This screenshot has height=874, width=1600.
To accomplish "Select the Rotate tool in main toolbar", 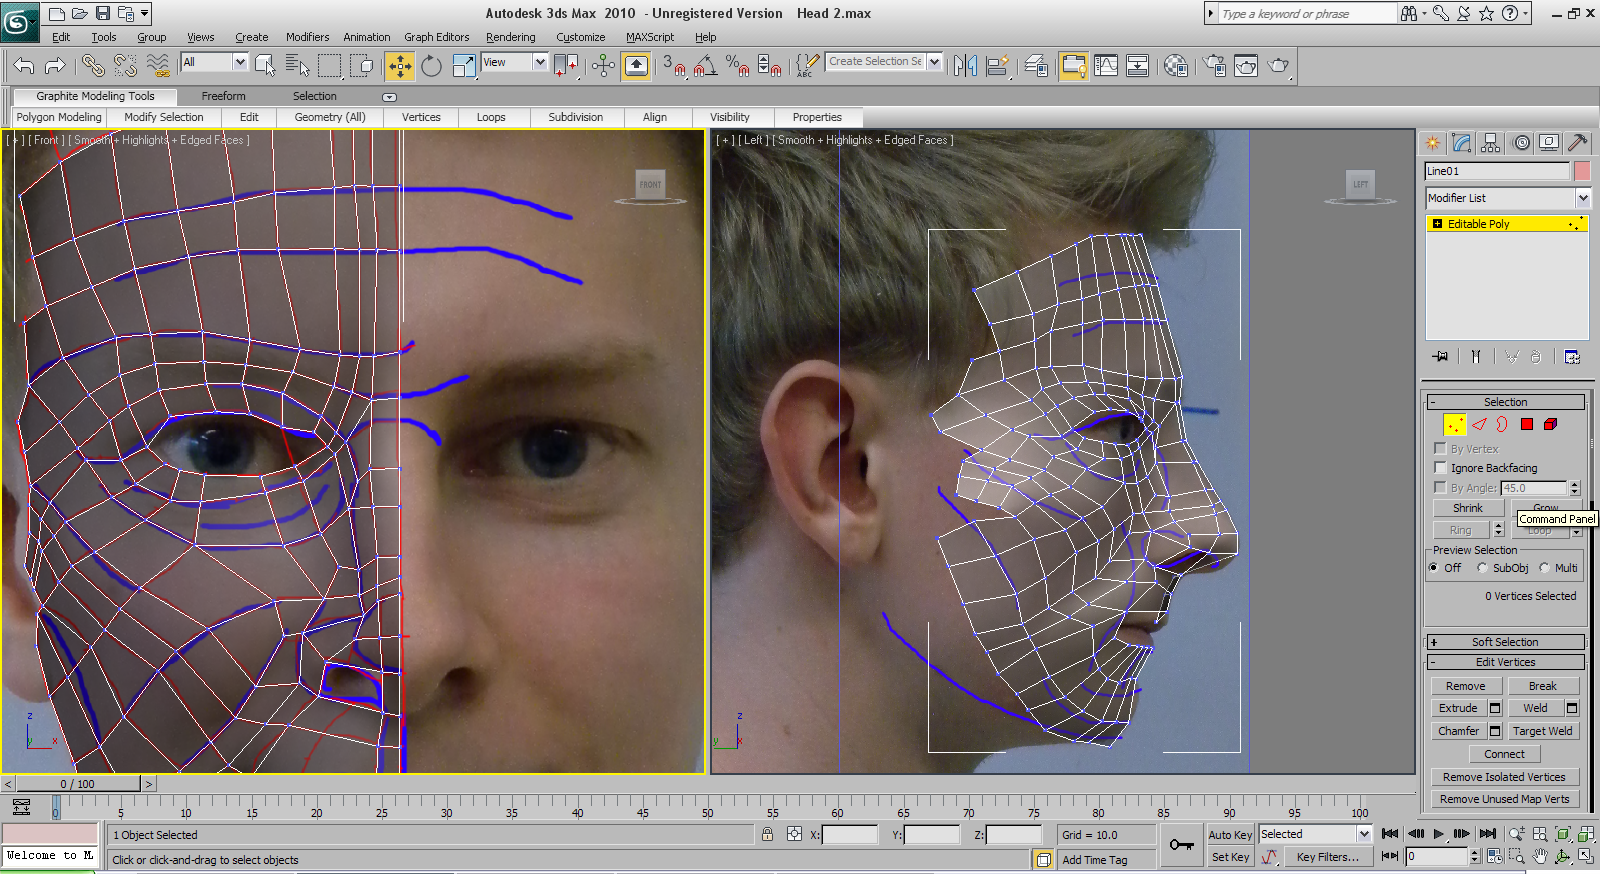I will [431, 66].
